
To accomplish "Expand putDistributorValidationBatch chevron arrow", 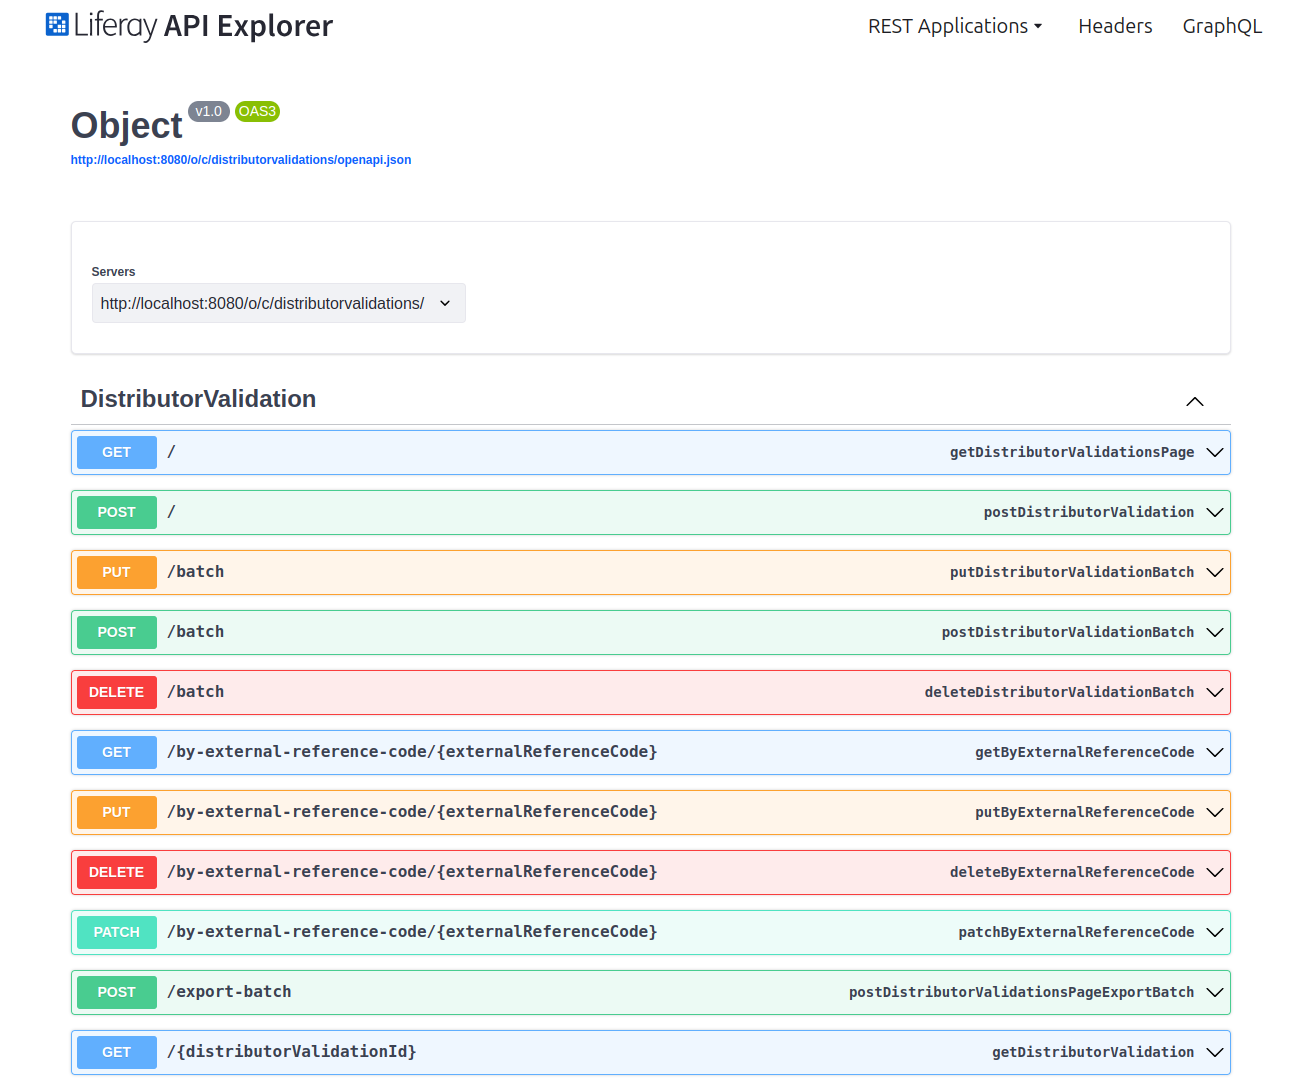I will [1214, 572].
